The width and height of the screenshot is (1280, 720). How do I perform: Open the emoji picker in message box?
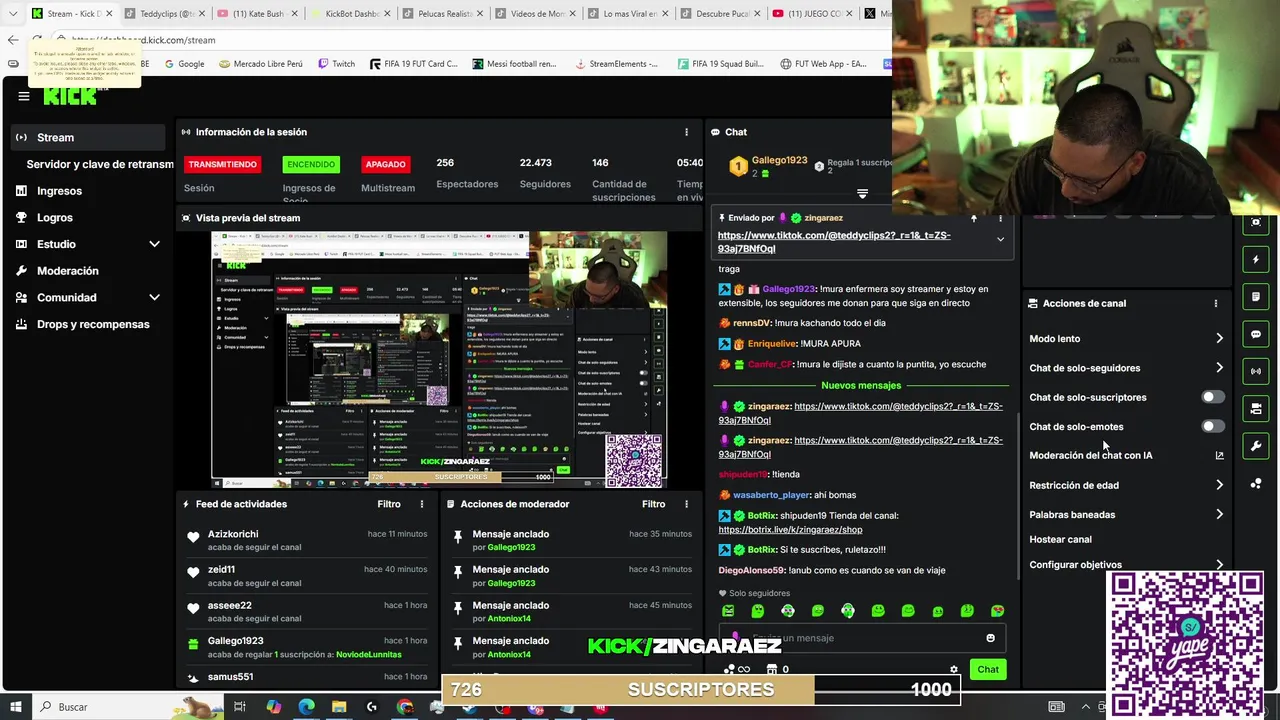(x=990, y=638)
